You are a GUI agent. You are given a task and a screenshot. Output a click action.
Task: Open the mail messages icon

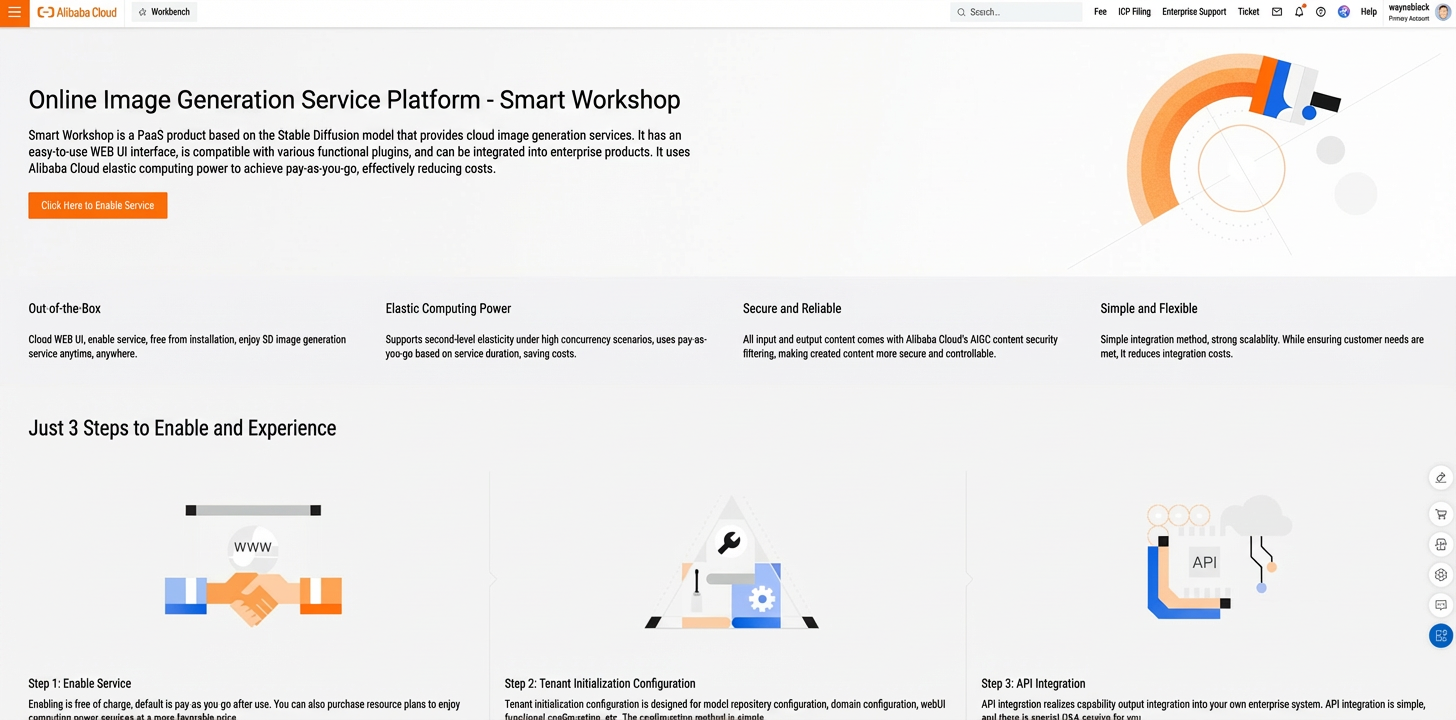(1277, 12)
